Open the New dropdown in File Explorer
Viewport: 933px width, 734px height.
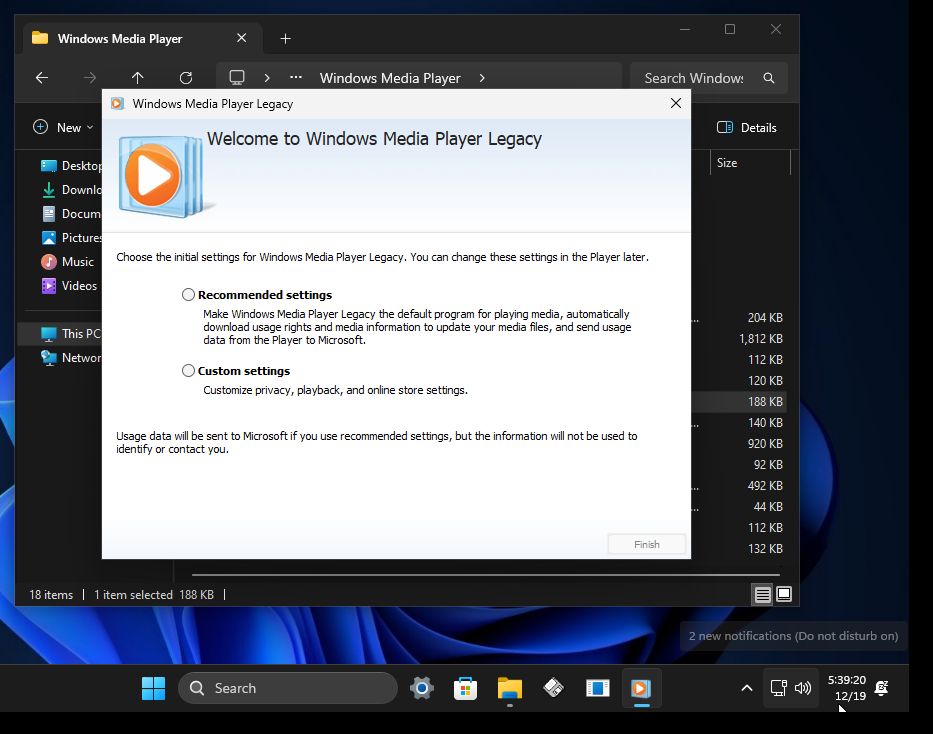tap(64, 127)
